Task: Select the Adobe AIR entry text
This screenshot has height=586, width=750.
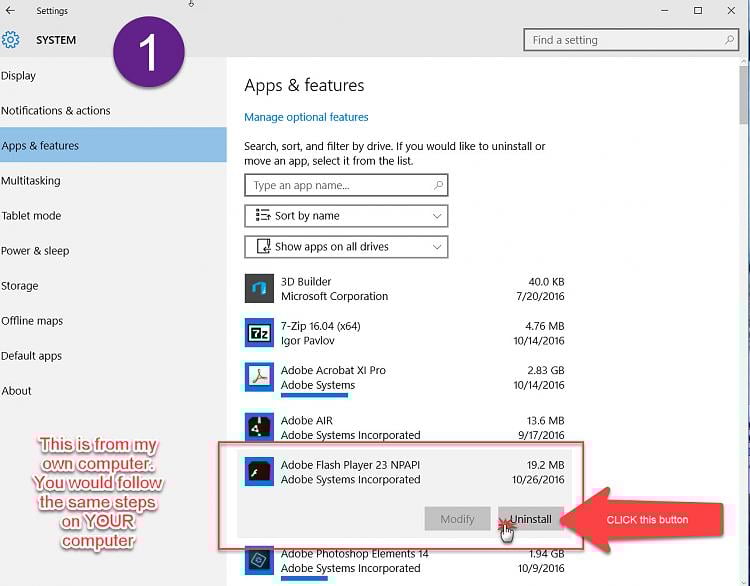Action: (x=307, y=420)
